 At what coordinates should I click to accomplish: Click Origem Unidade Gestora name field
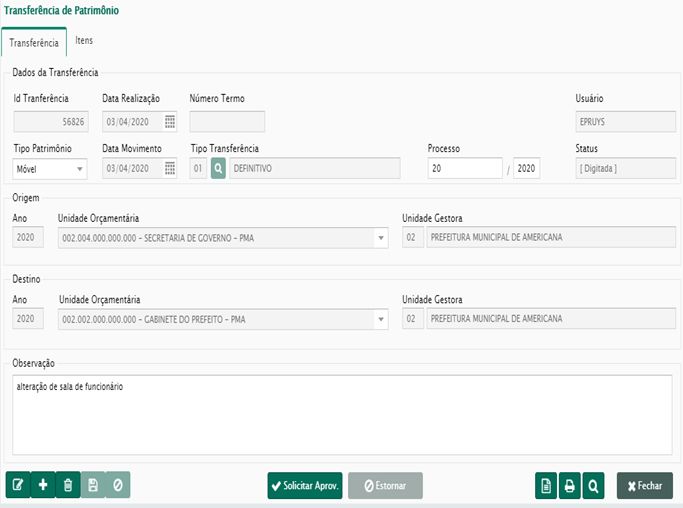[x=551, y=237]
